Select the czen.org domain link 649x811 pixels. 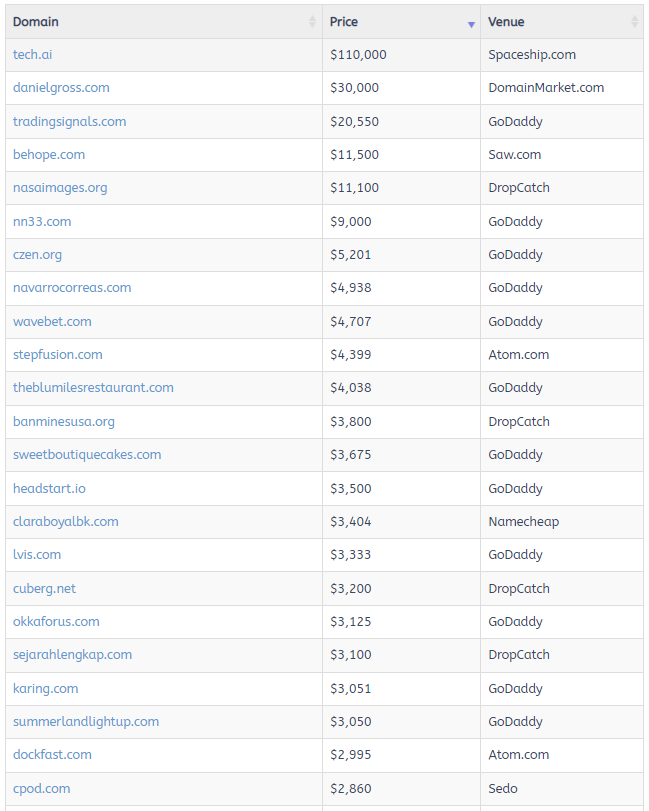click(x=37, y=255)
